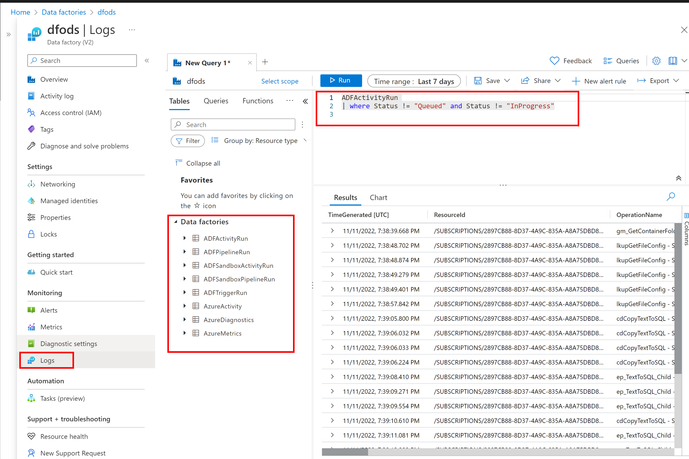Expand the ADFTriggerRun table

[x=185, y=293]
